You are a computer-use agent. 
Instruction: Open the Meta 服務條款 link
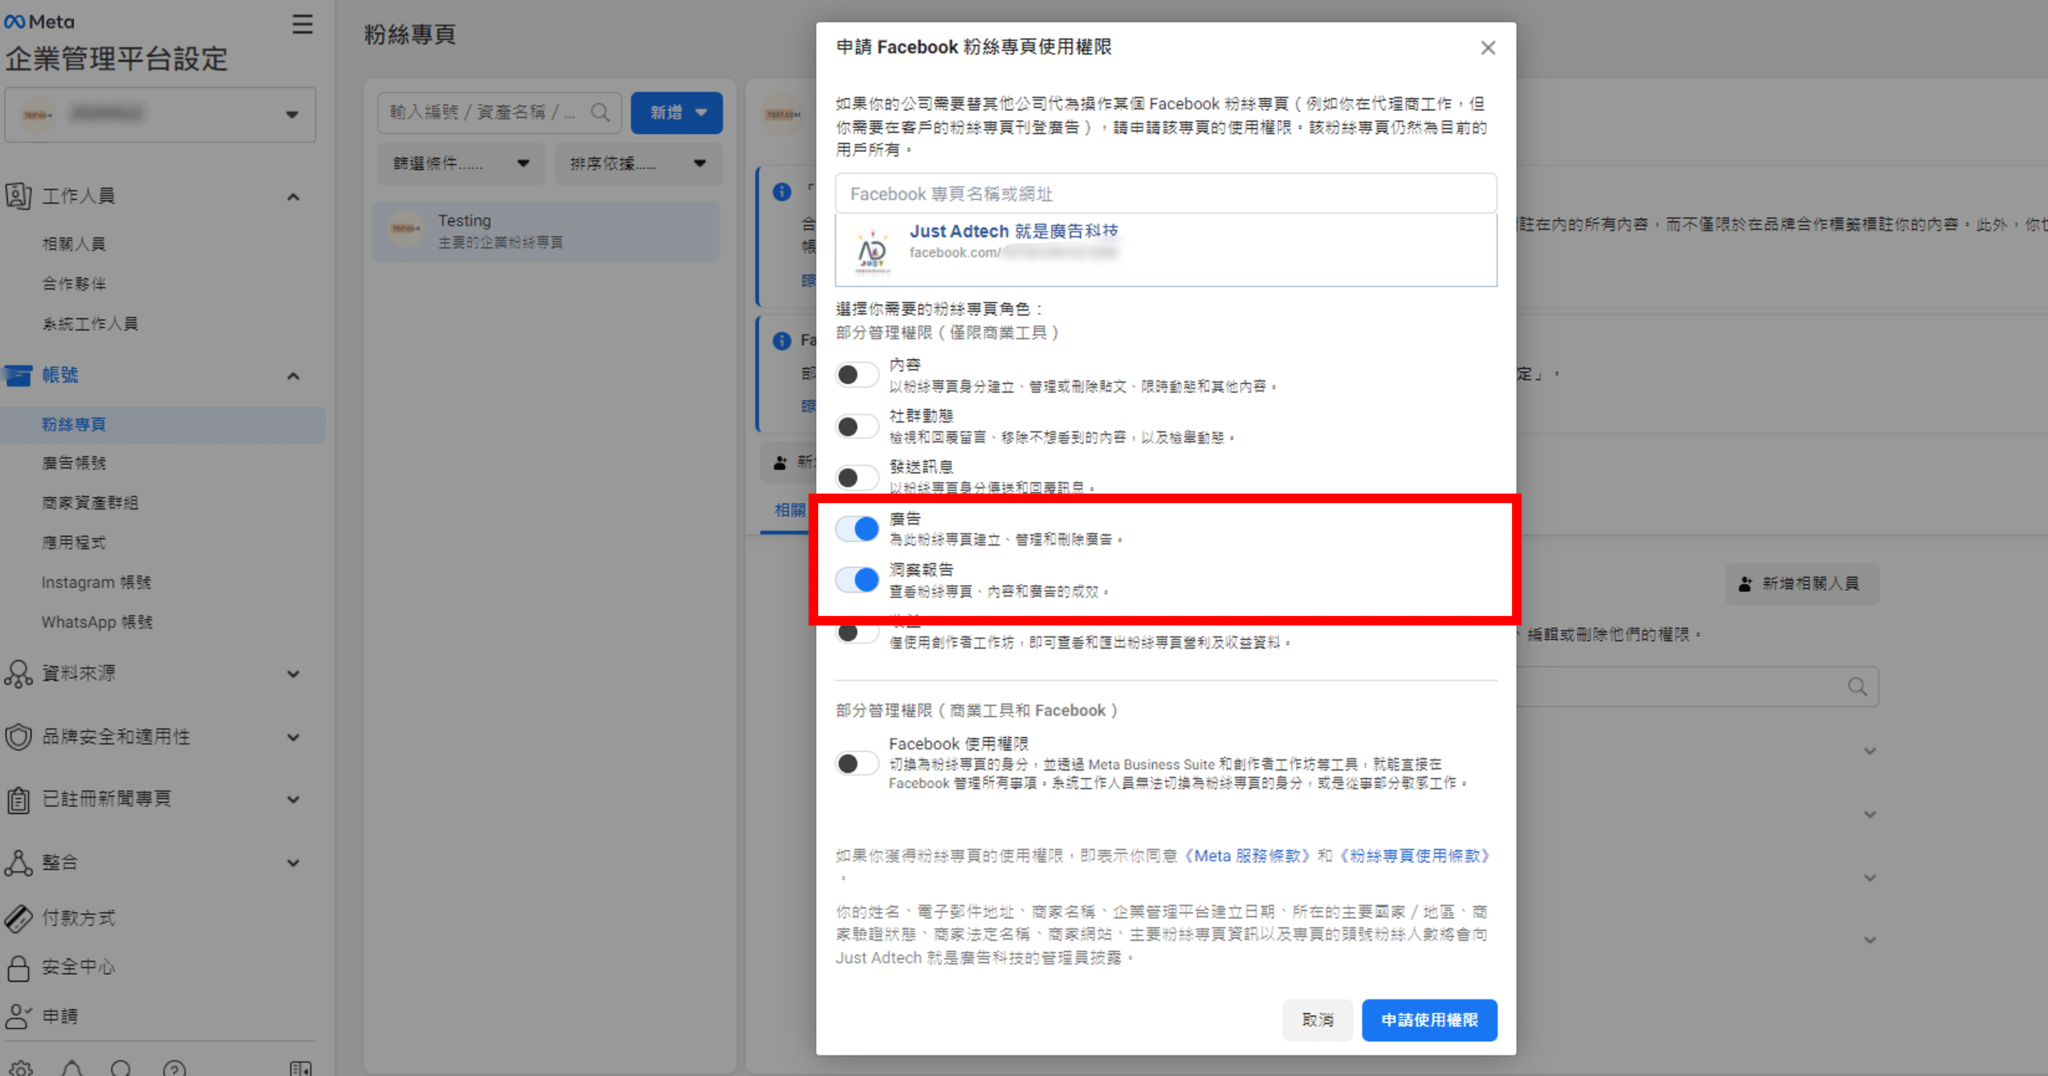point(1247,856)
